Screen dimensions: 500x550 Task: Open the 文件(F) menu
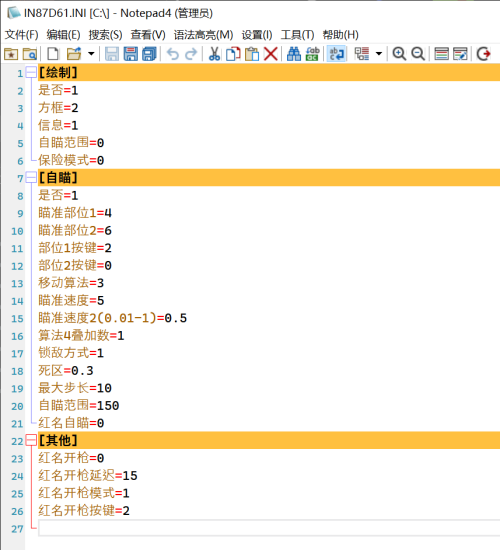pos(21,35)
